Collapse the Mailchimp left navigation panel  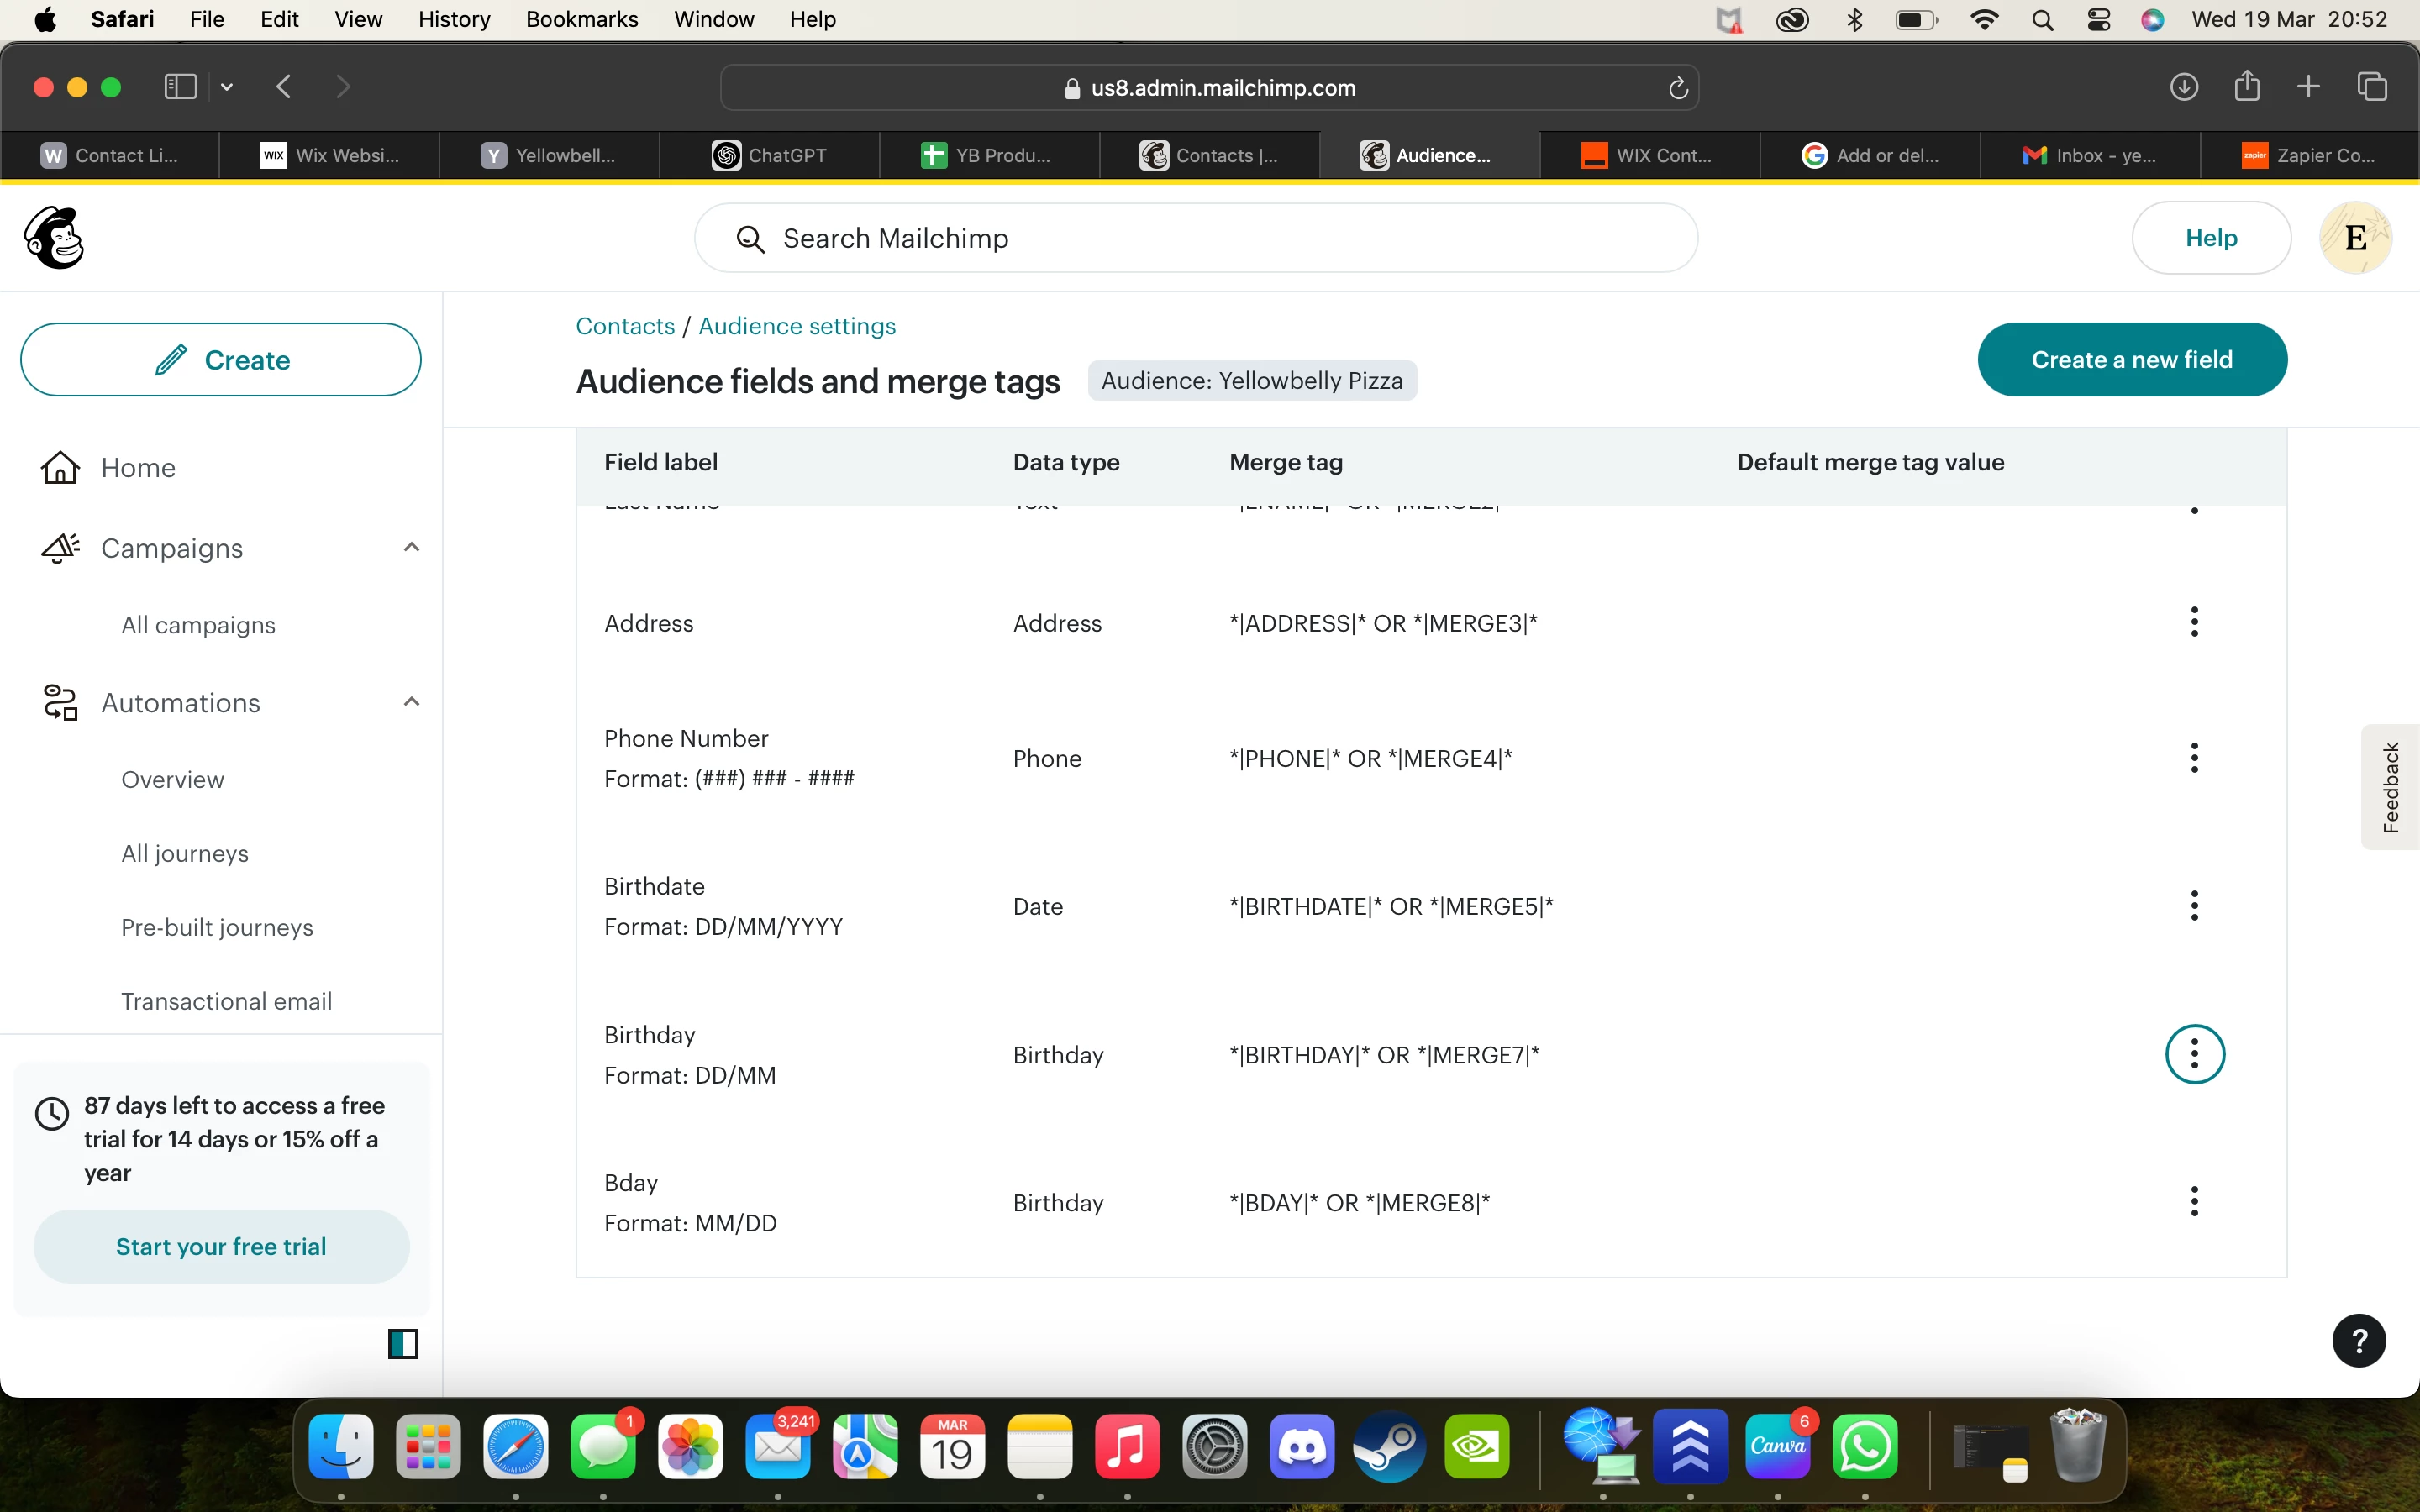click(x=403, y=1343)
